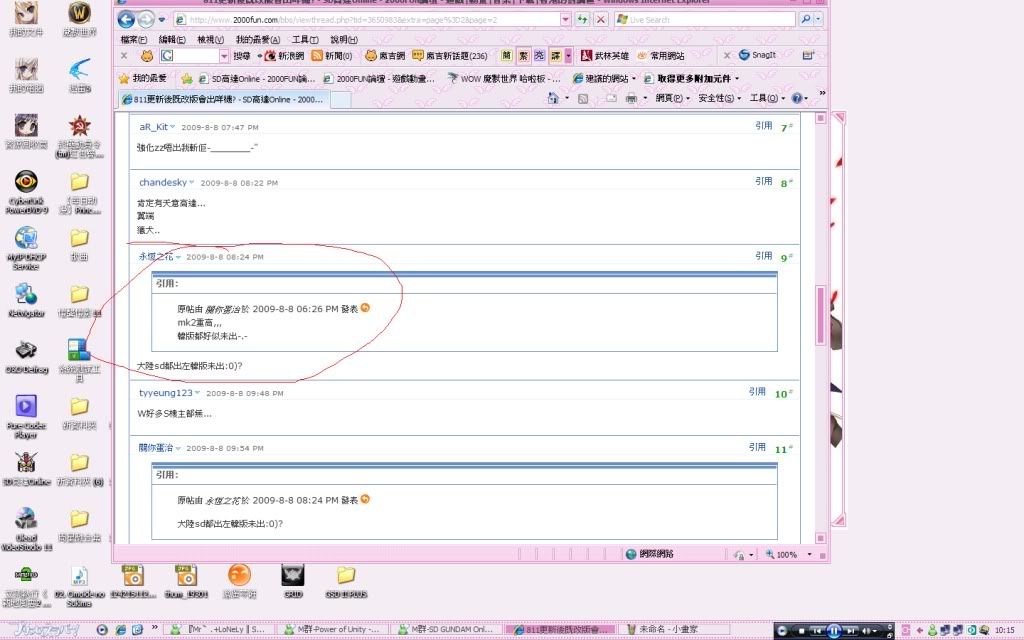Viewport: 1024px width, 640px height.
Task: Open 常用網站 toolbar shortcut
Action: click(x=661, y=56)
